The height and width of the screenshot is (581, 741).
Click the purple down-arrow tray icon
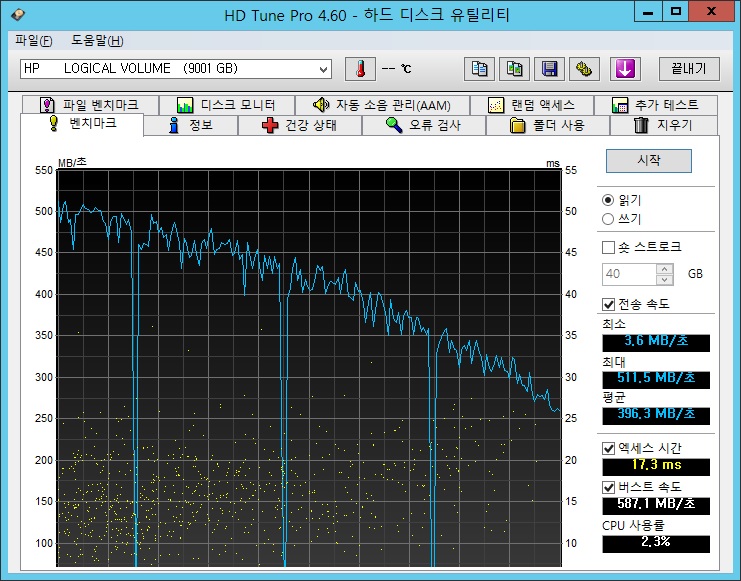pos(625,69)
